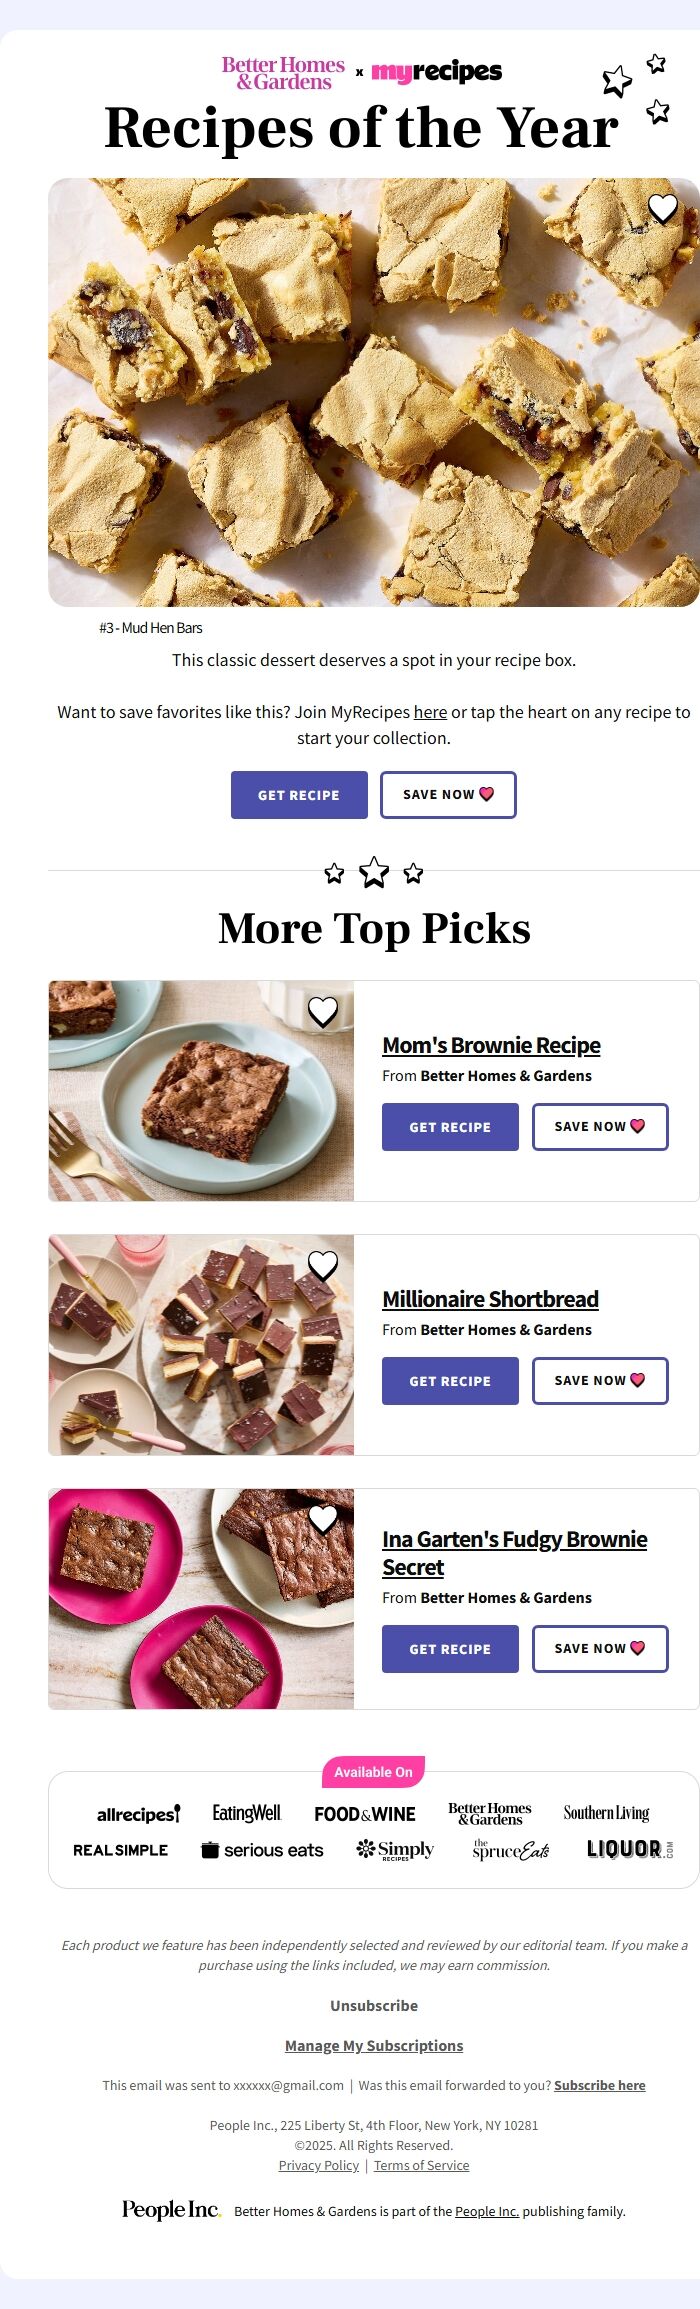The height and width of the screenshot is (2309, 700).
Task: Tap heart on Ina Garten brownie image
Action: [x=322, y=1519]
